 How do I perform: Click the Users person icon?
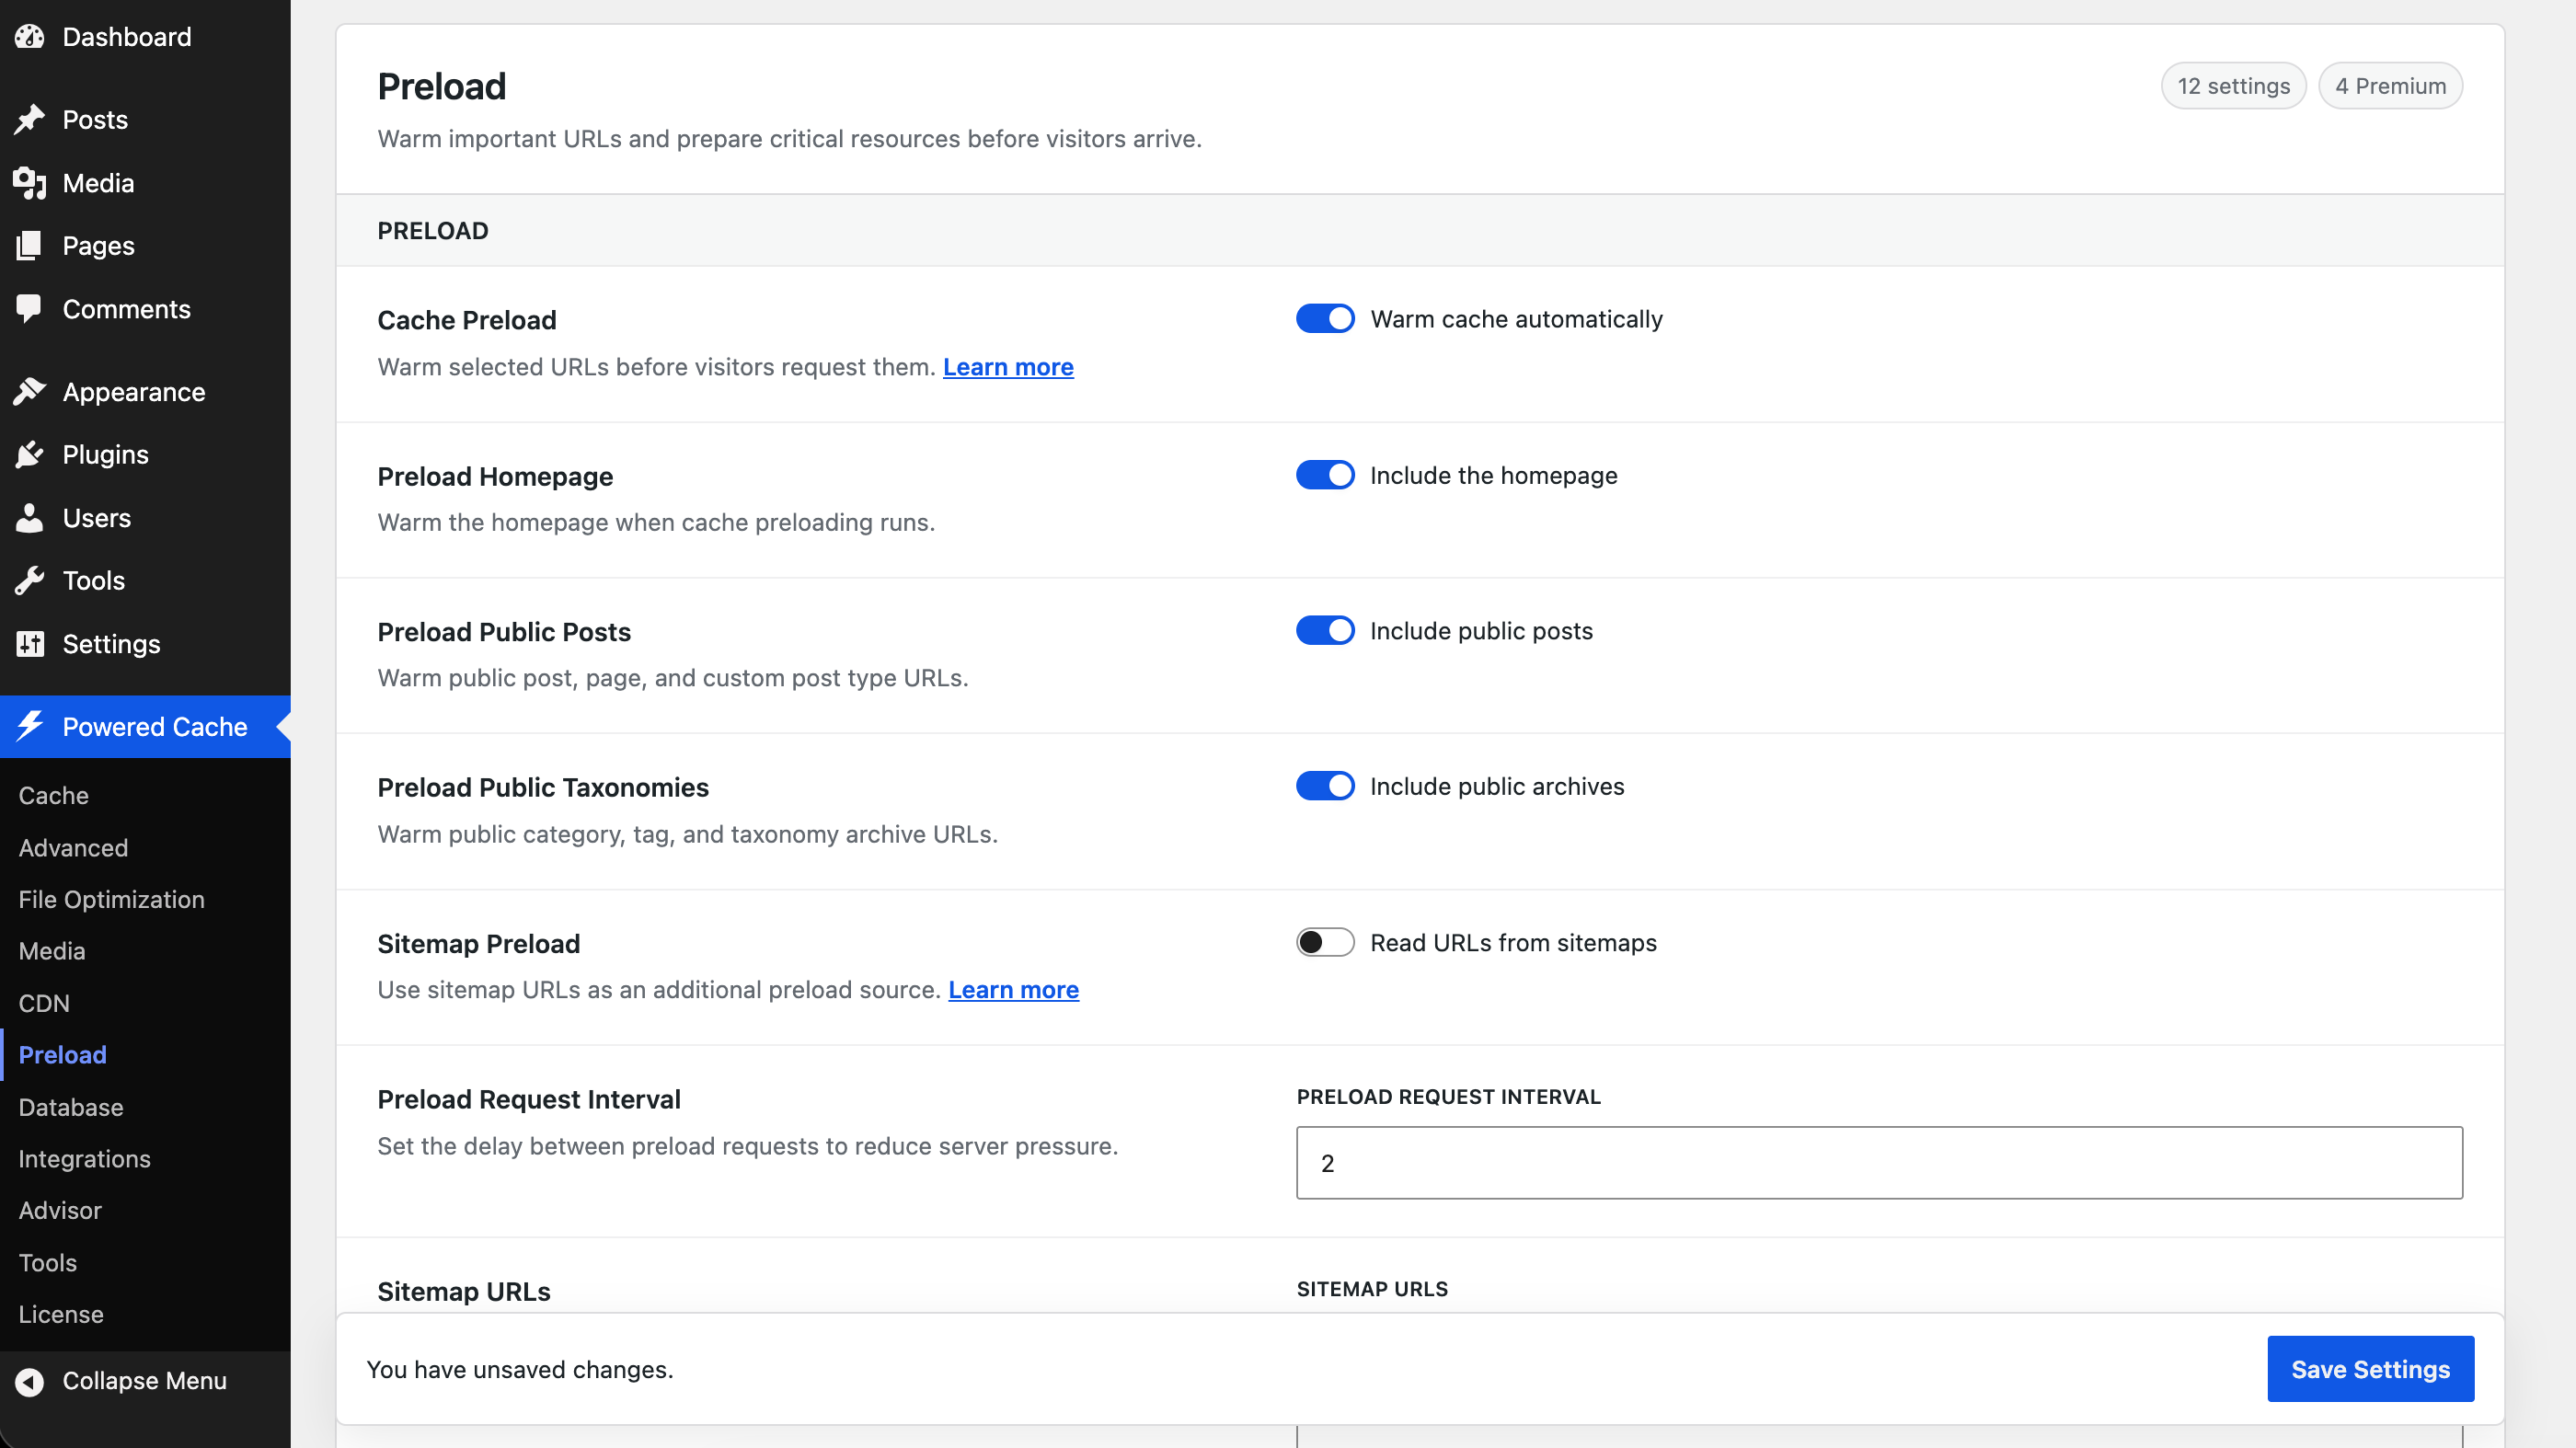[30, 518]
